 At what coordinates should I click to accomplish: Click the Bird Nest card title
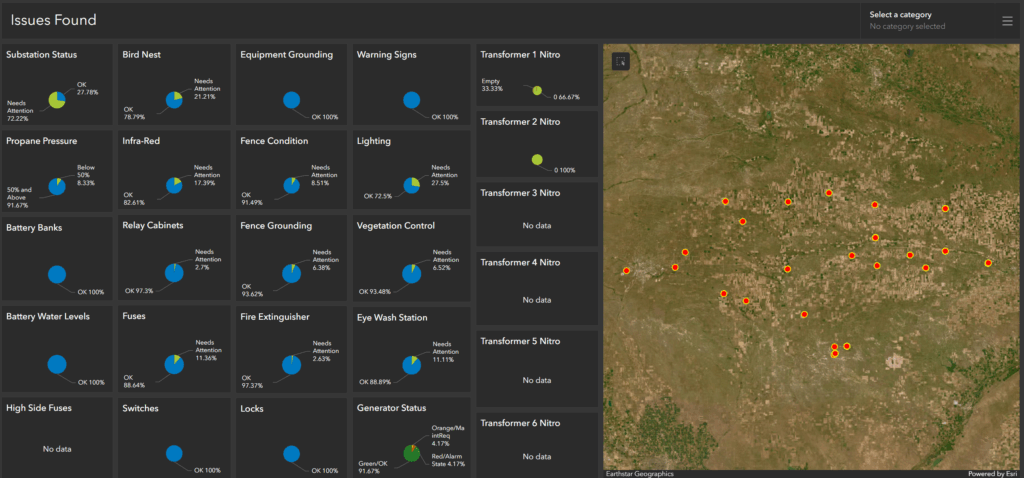[142, 55]
